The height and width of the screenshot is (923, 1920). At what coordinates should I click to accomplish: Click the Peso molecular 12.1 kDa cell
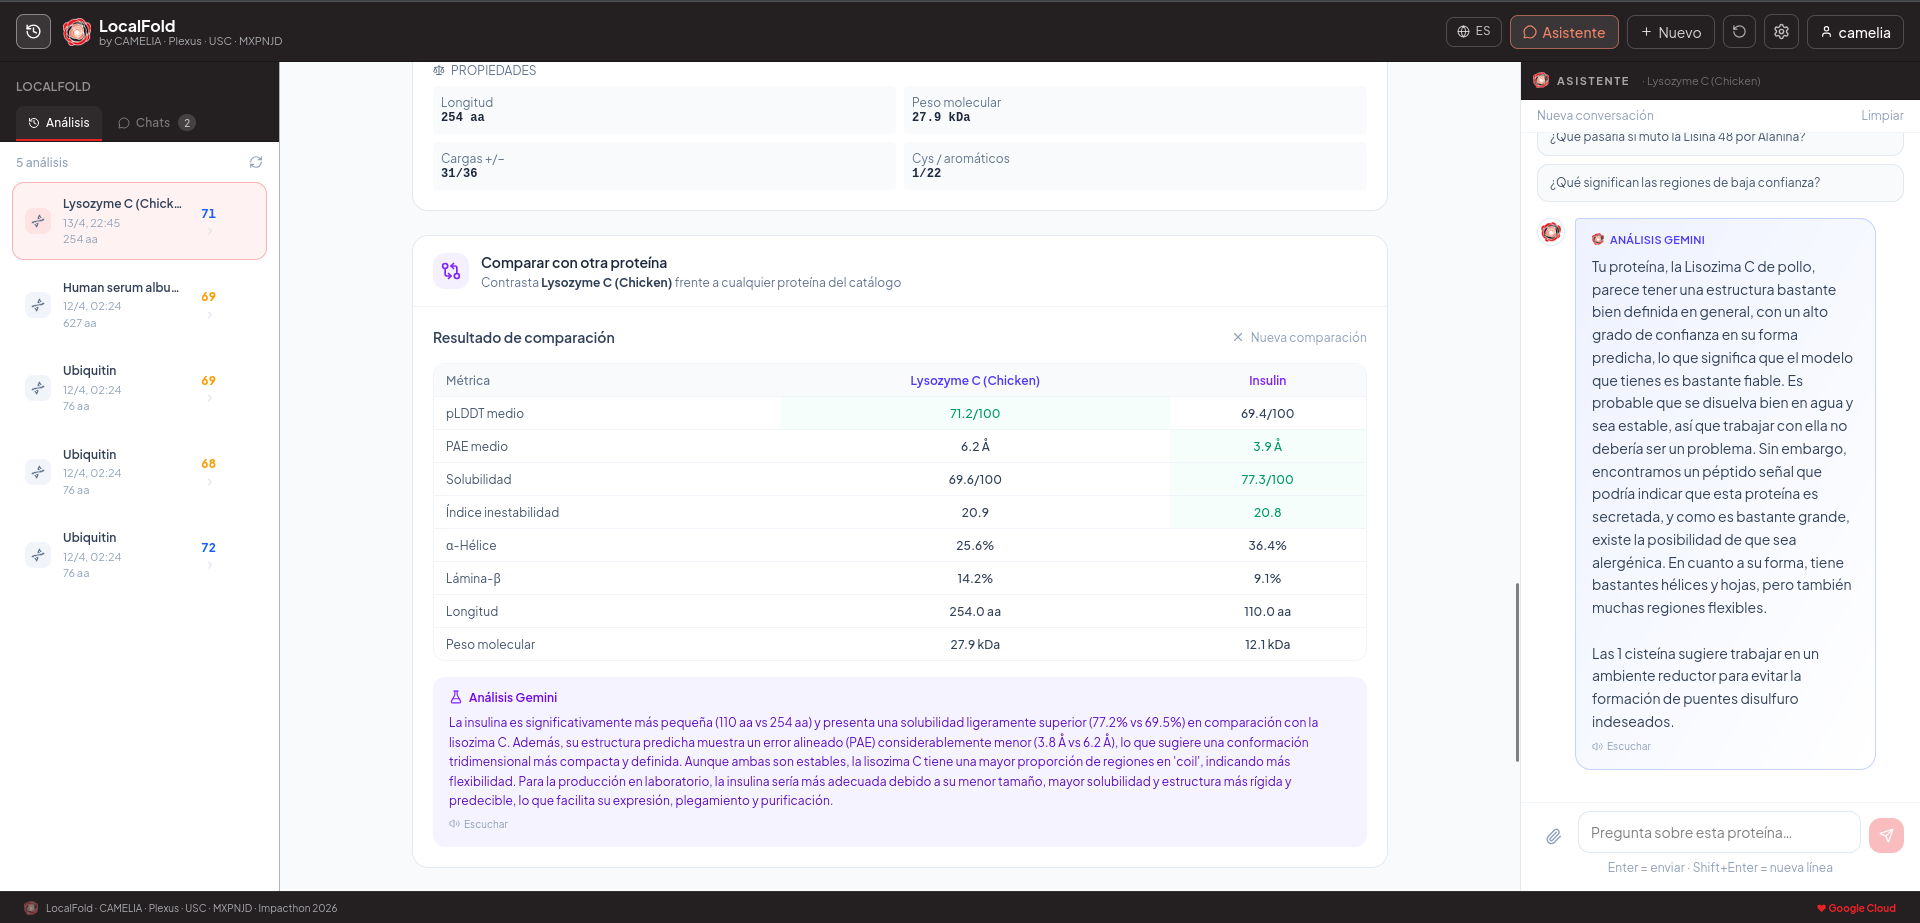1267,645
